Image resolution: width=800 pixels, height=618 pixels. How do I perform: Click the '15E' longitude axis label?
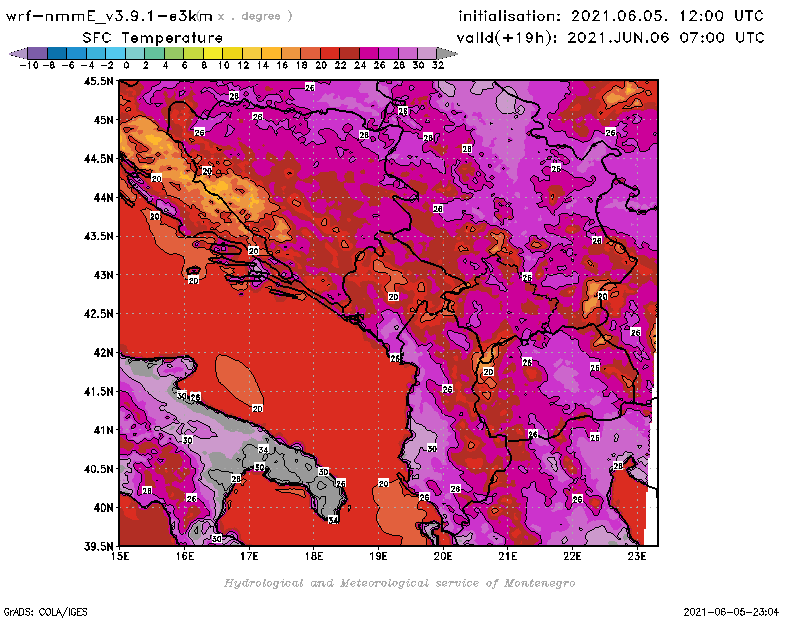pos(120,556)
